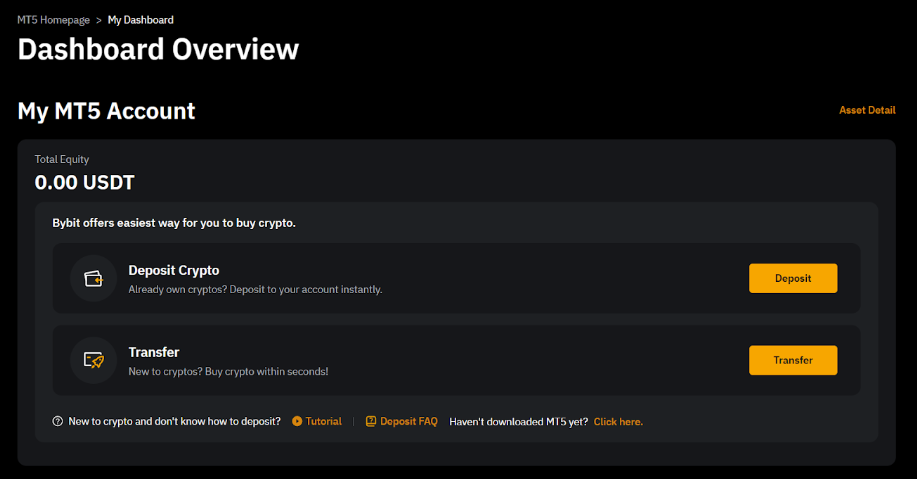Go to MT5 Homepage in breadcrumb

pyautogui.click(x=53, y=20)
